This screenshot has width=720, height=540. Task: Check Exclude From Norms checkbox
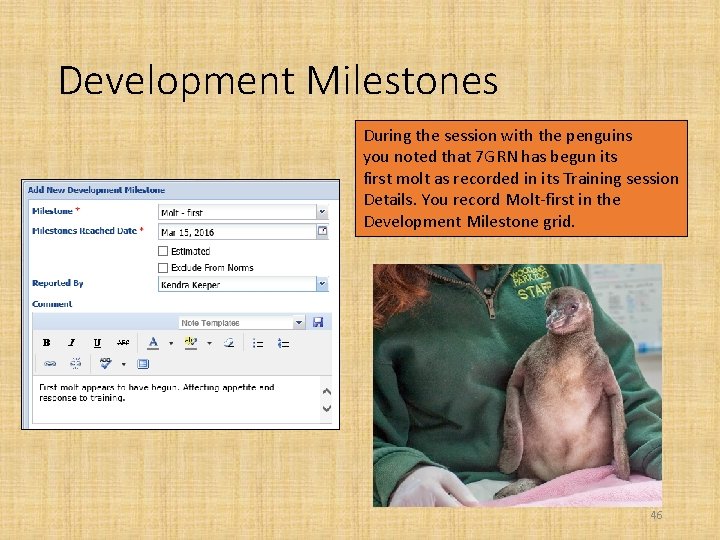coord(163,267)
